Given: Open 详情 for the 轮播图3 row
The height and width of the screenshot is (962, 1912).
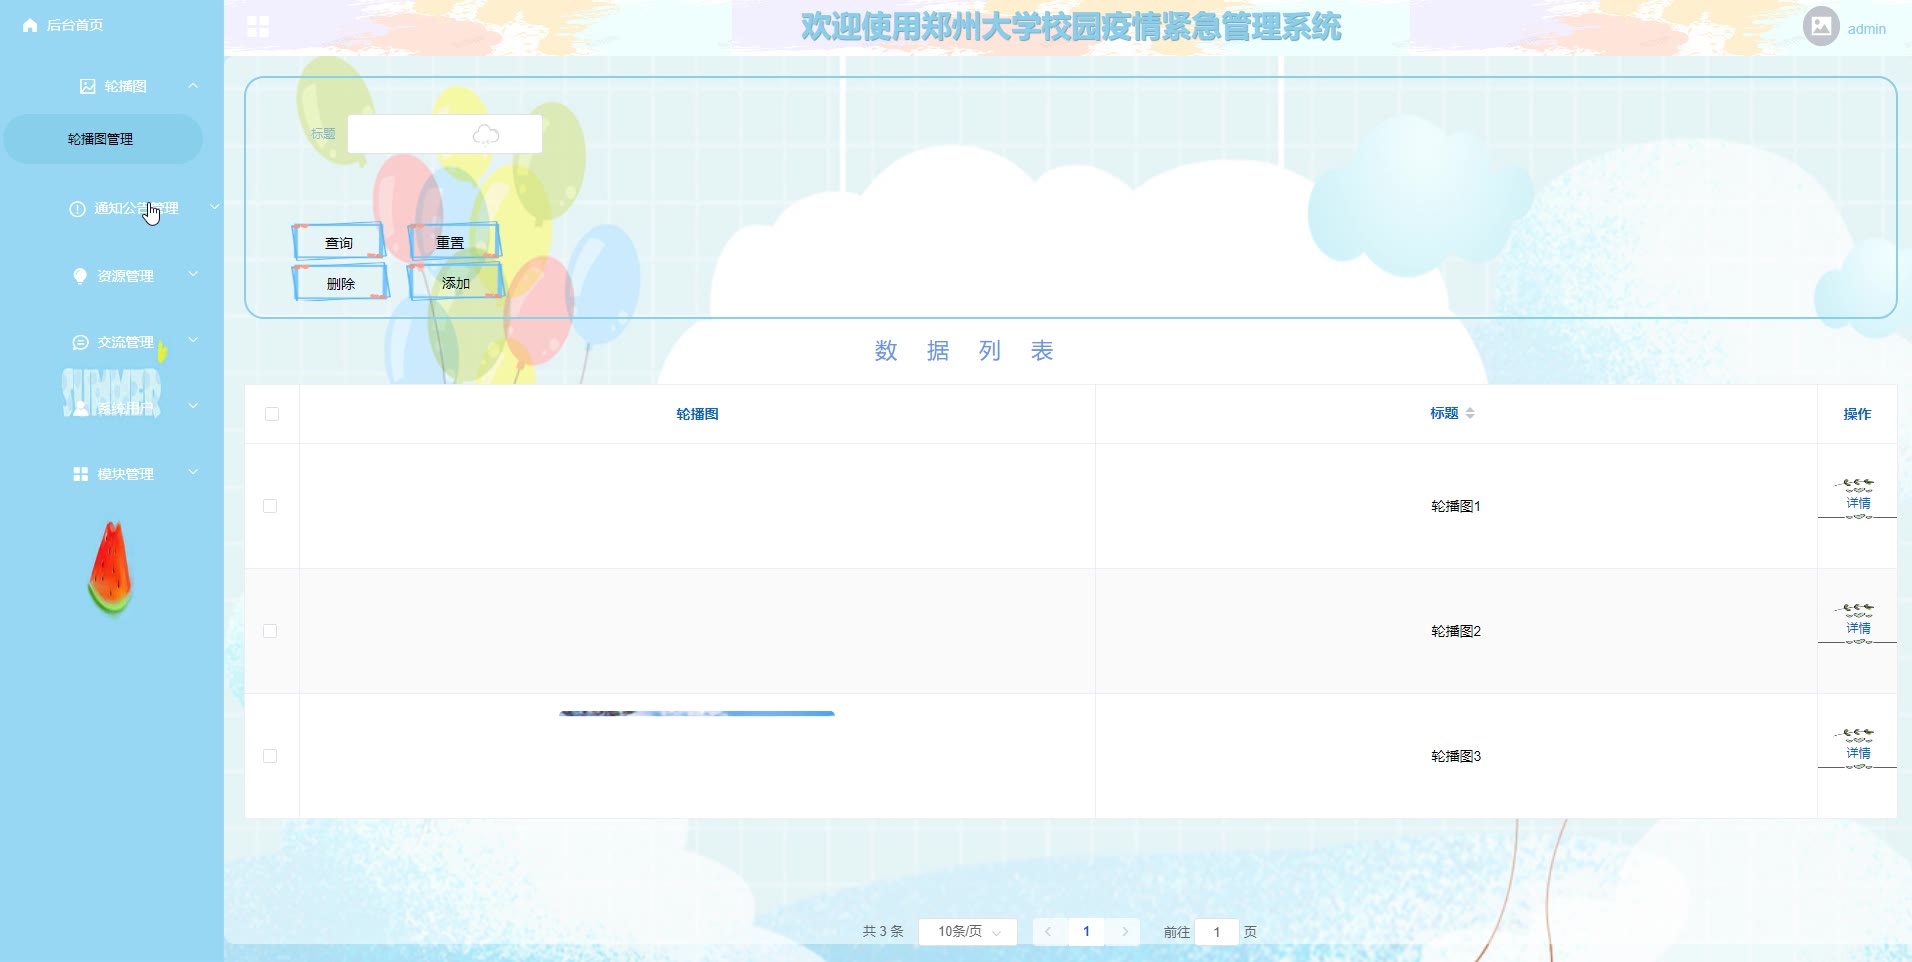Looking at the screenshot, I should tap(1858, 753).
